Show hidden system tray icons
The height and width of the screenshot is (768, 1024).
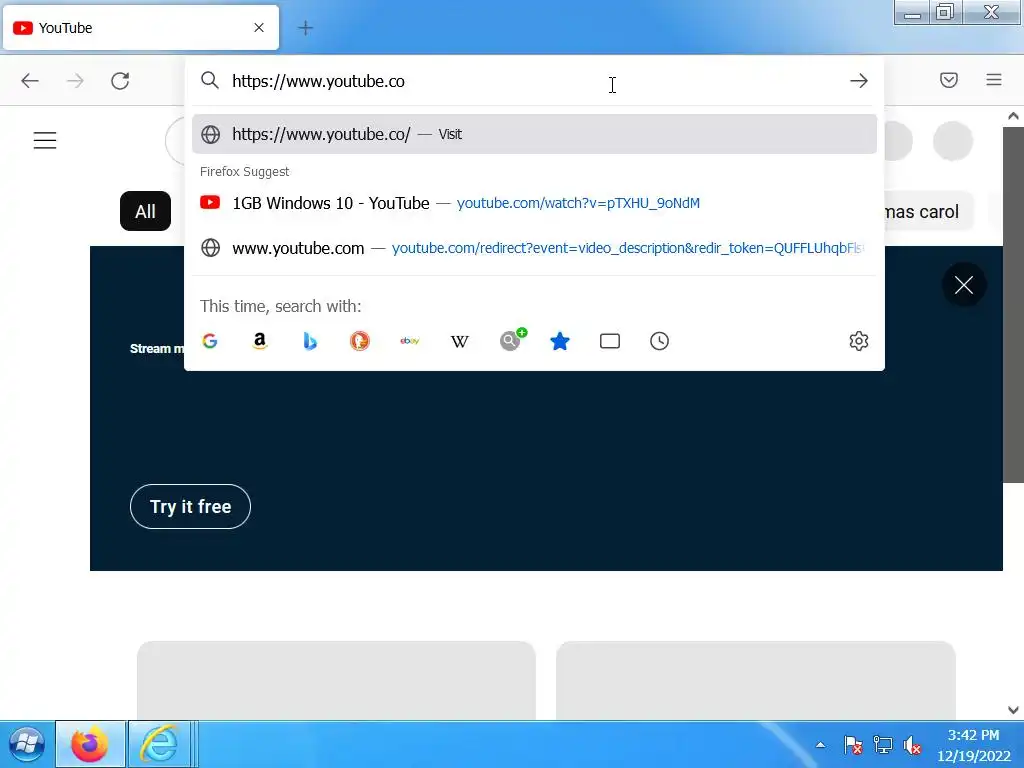(821, 744)
